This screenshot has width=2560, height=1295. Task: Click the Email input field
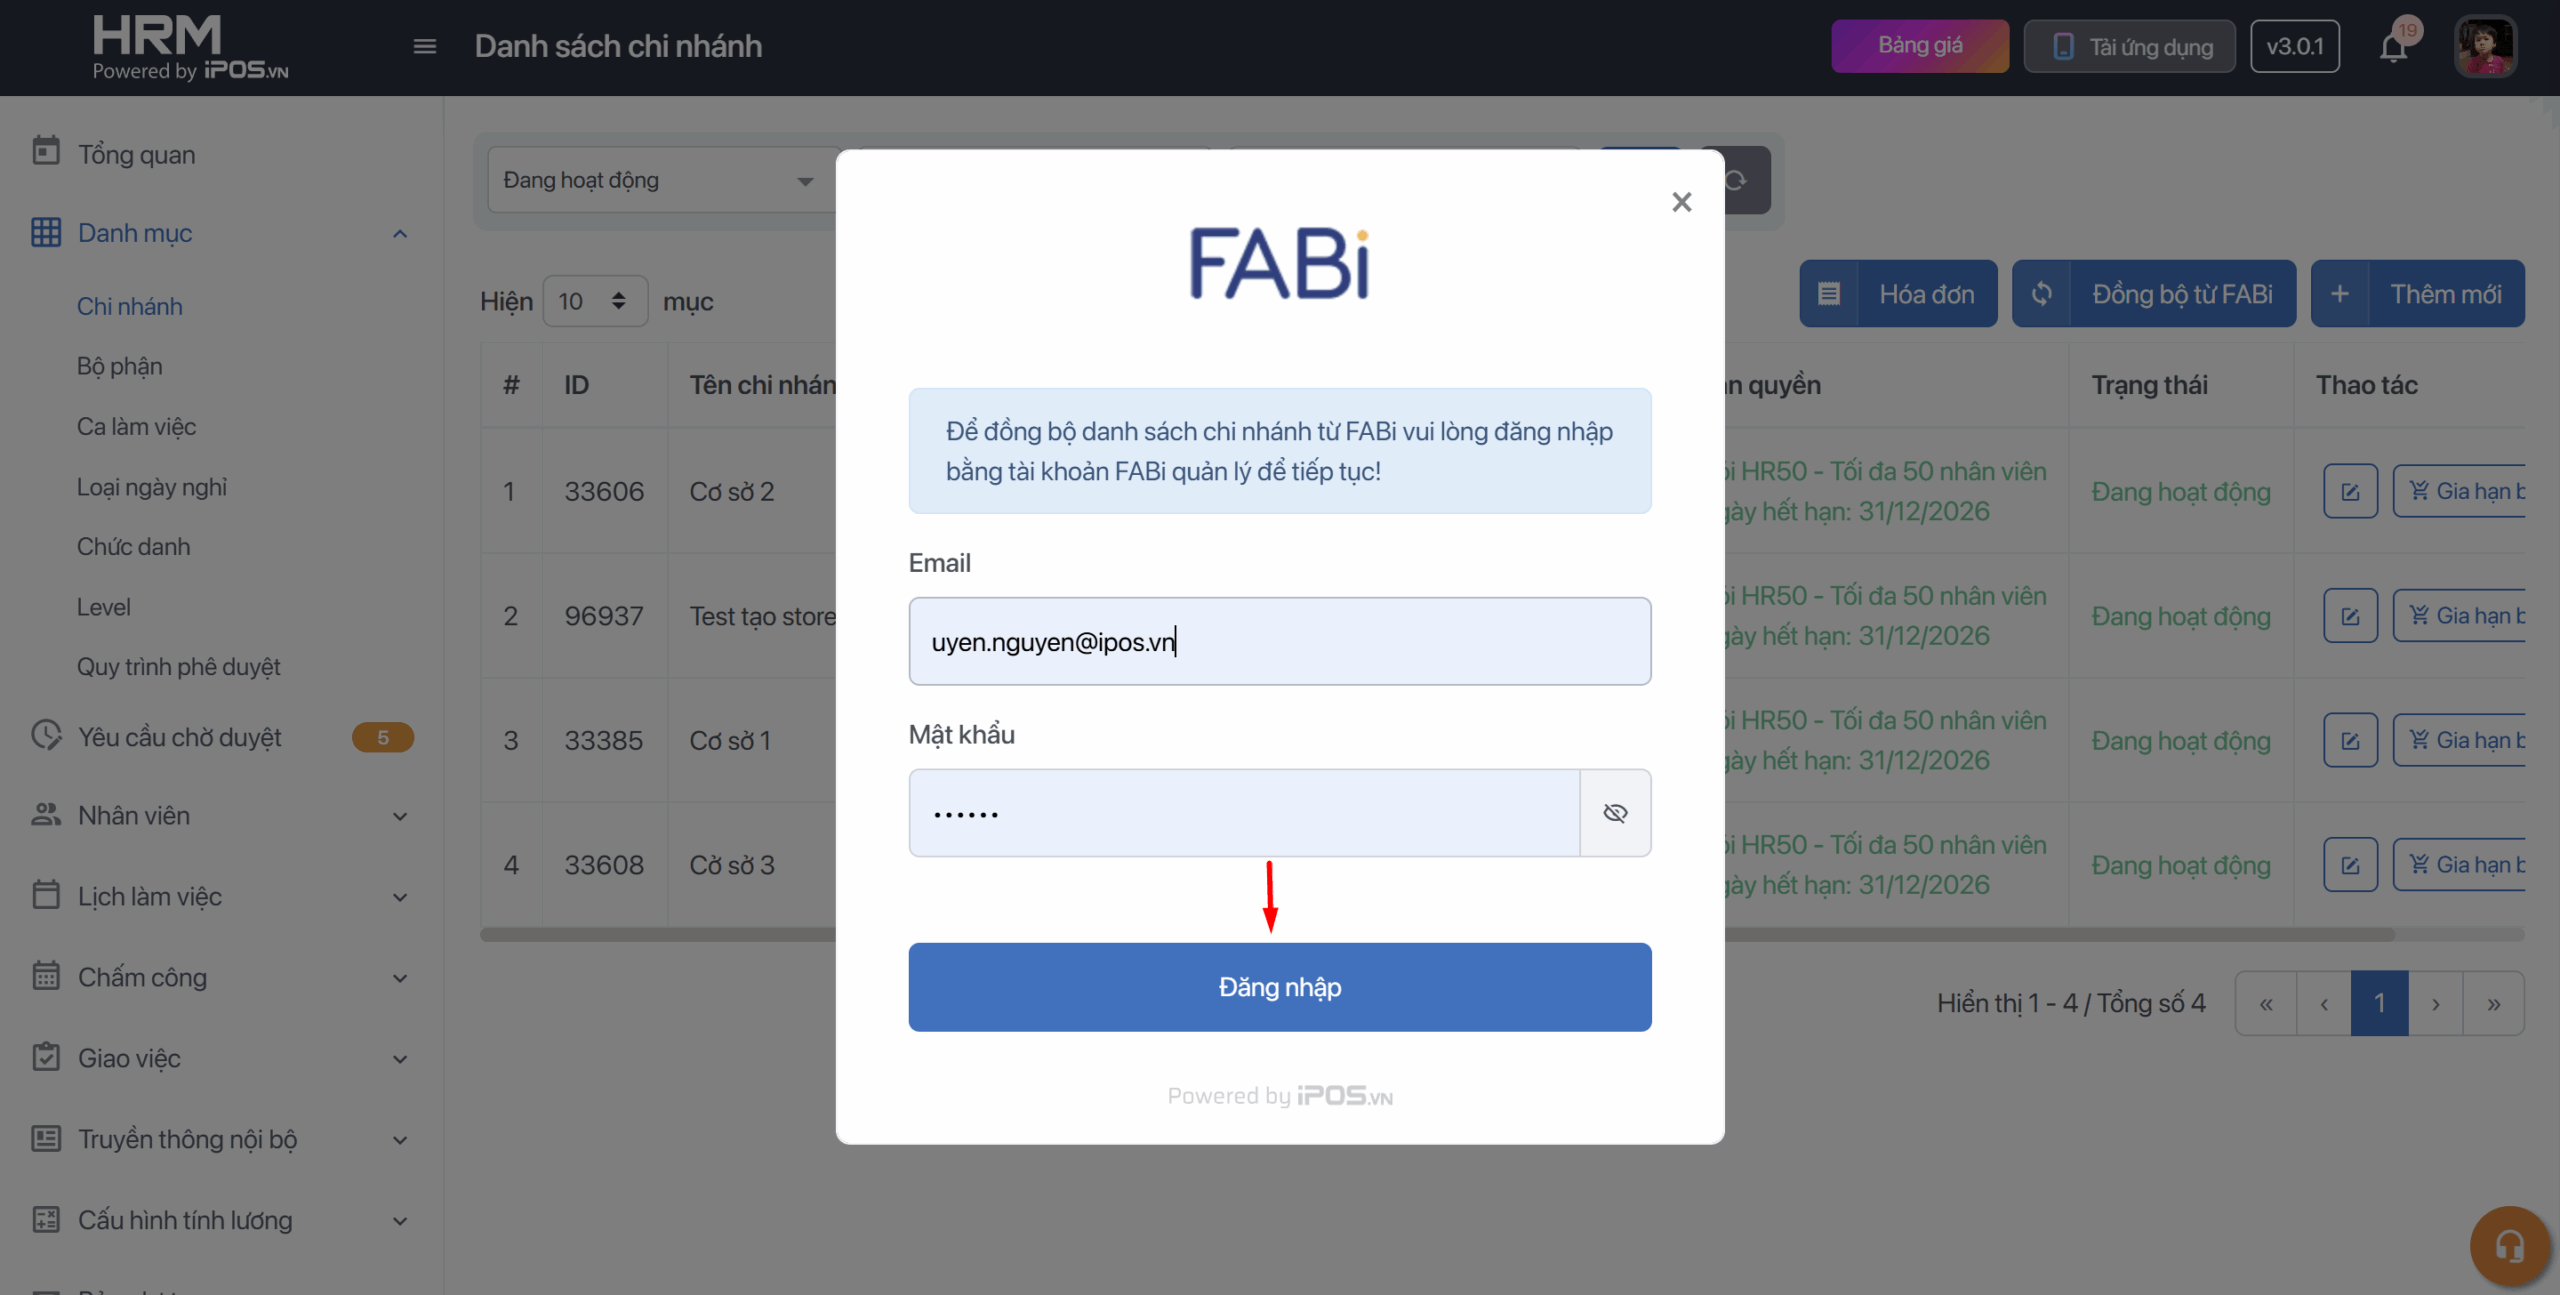coord(1279,641)
